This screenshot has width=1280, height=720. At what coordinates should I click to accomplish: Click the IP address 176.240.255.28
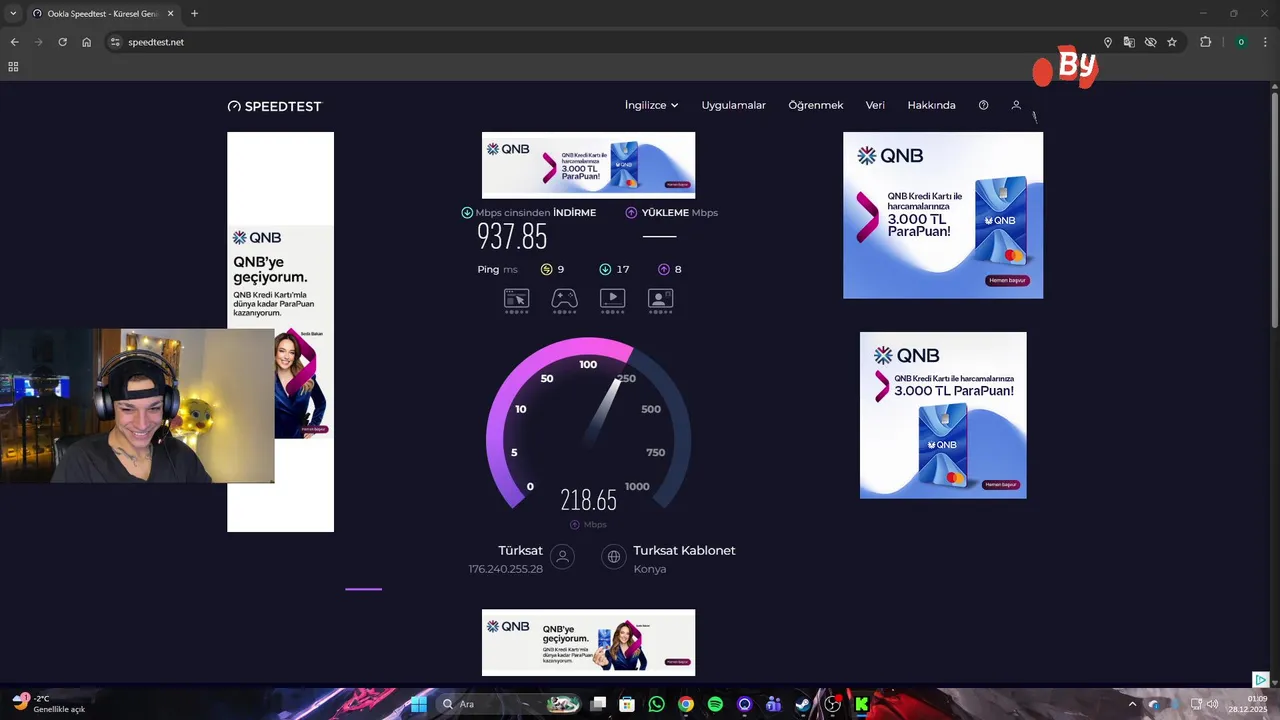point(505,569)
